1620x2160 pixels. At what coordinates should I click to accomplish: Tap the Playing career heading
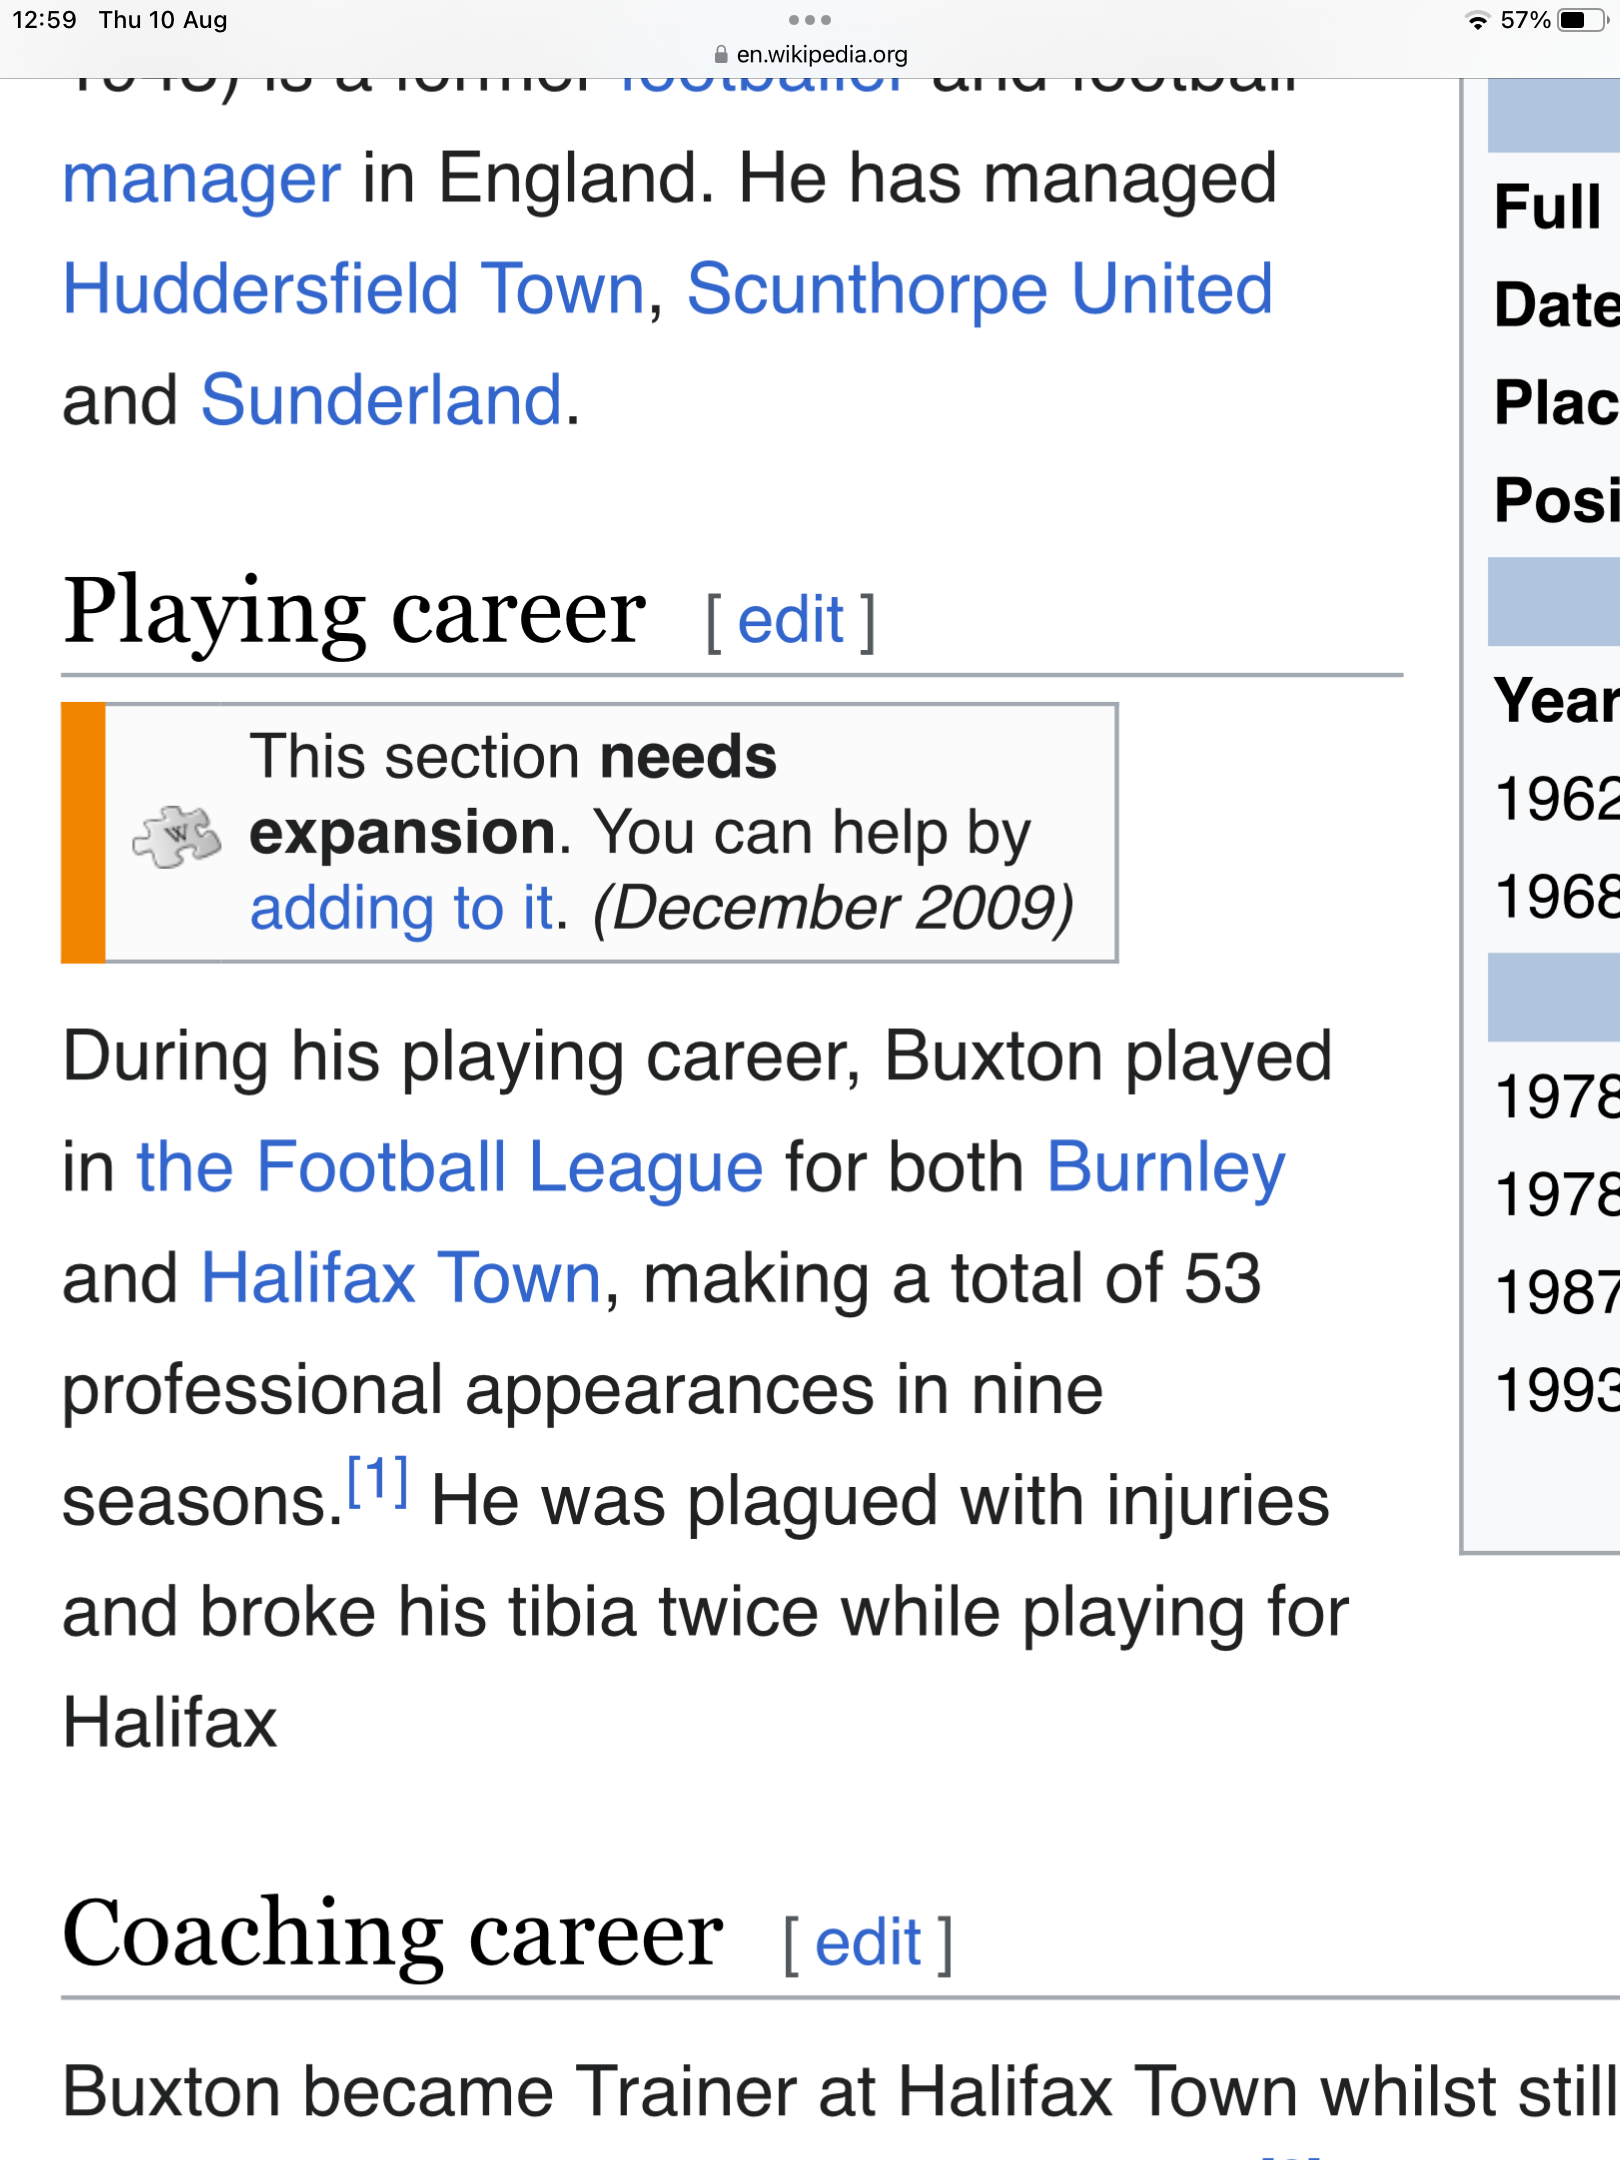[x=354, y=611]
